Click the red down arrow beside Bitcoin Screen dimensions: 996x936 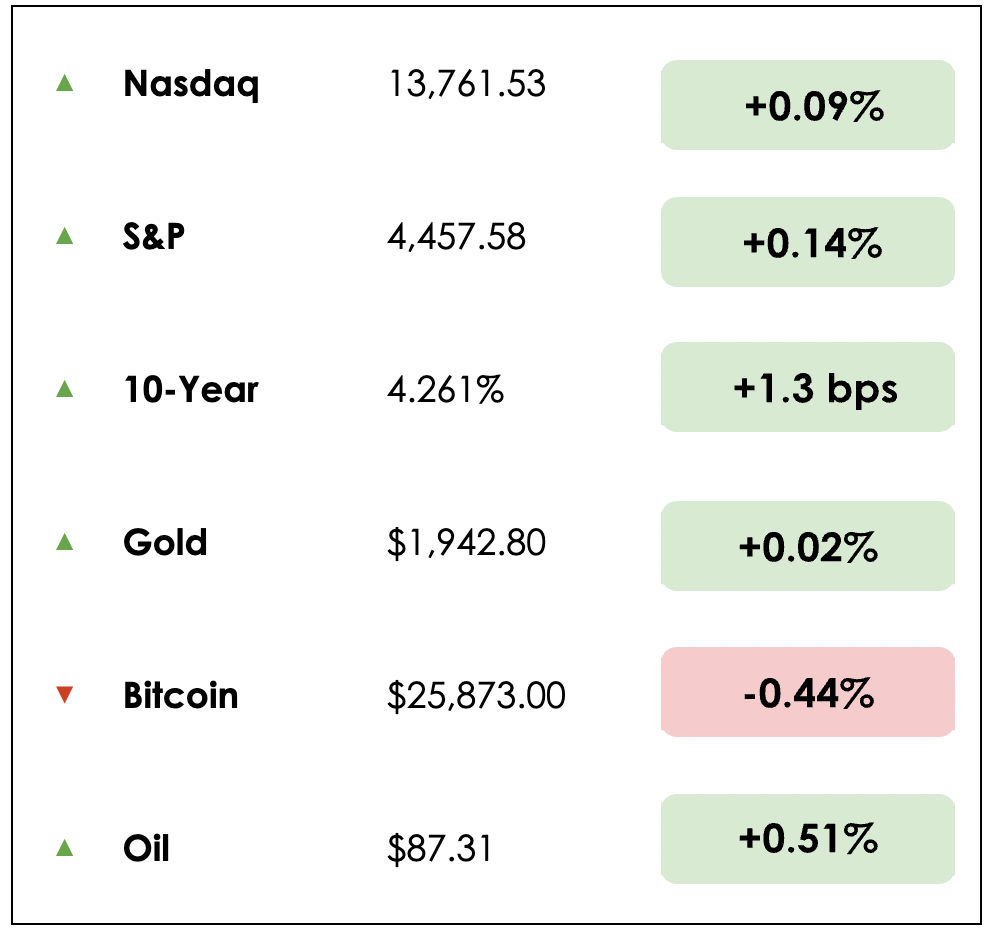pyautogui.click(x=65, y=695)
